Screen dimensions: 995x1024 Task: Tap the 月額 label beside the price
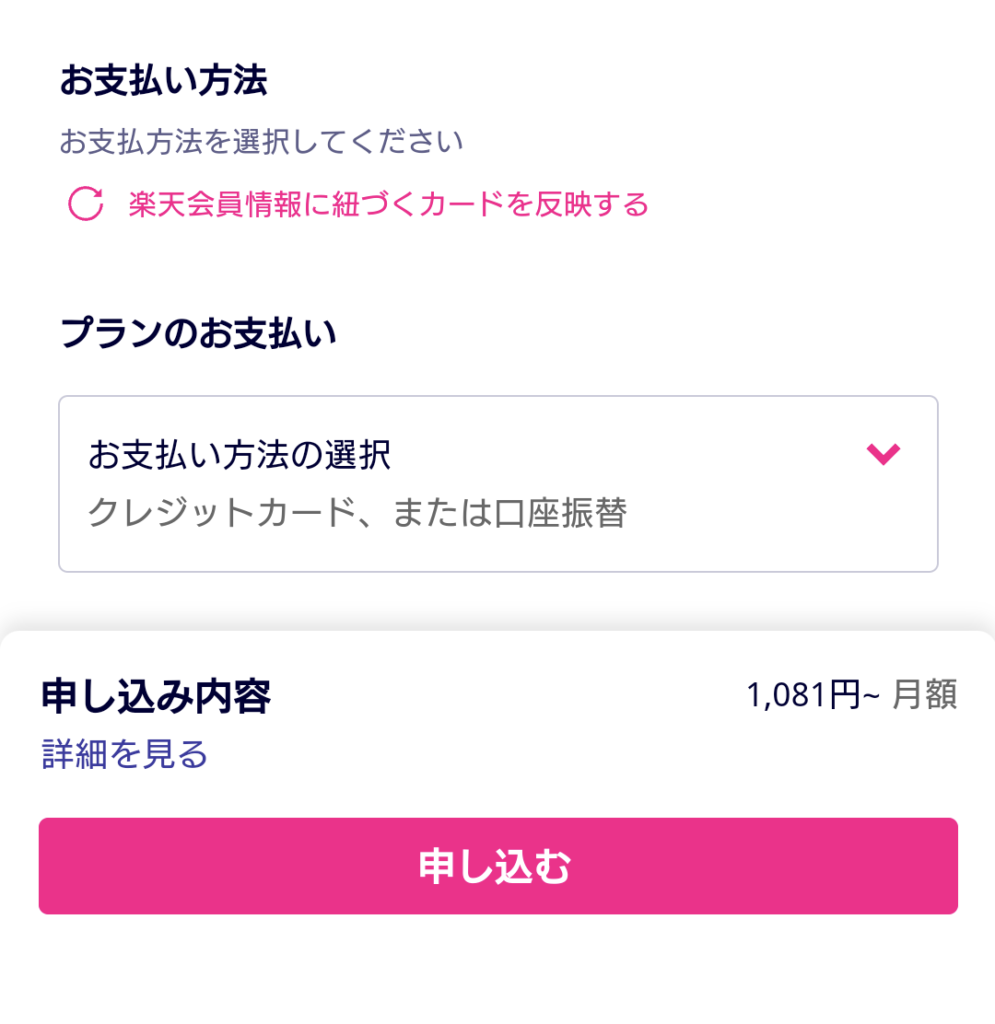(x=924, y=695)
